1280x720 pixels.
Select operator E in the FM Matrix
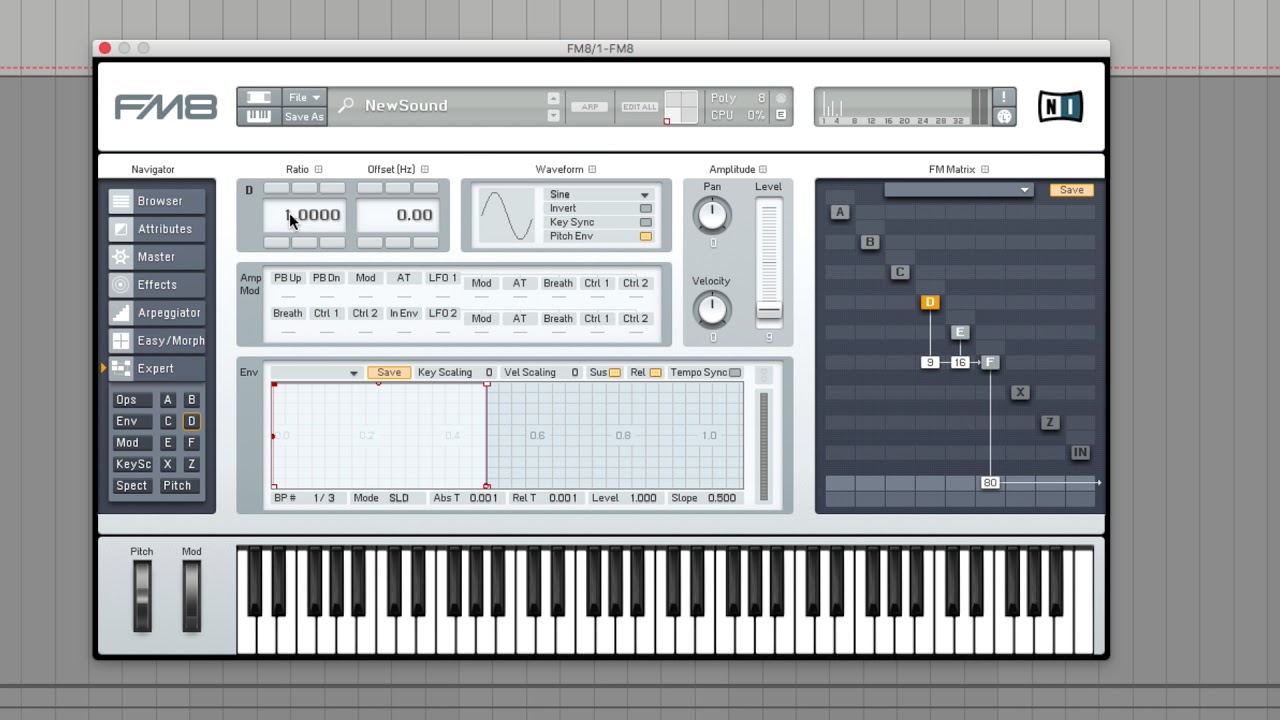pyautogui.click(x=960, y=332)
